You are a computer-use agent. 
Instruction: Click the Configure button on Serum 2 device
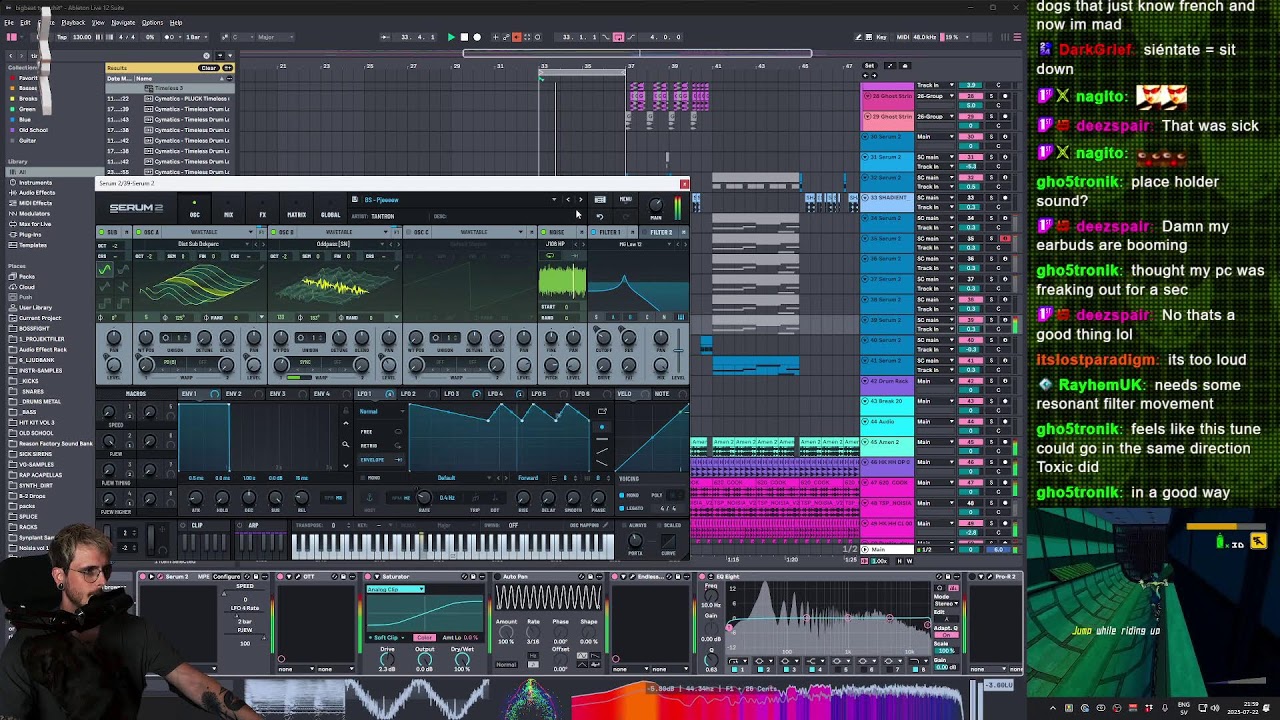coord(225,577)
